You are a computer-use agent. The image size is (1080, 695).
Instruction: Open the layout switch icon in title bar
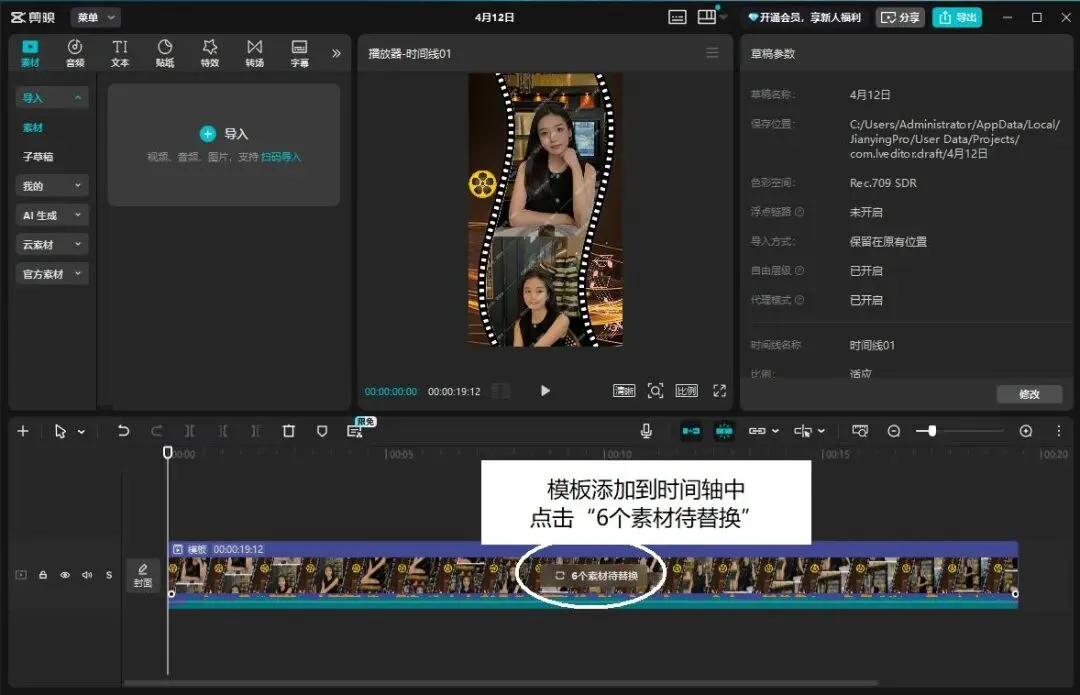tap(707, 17)
